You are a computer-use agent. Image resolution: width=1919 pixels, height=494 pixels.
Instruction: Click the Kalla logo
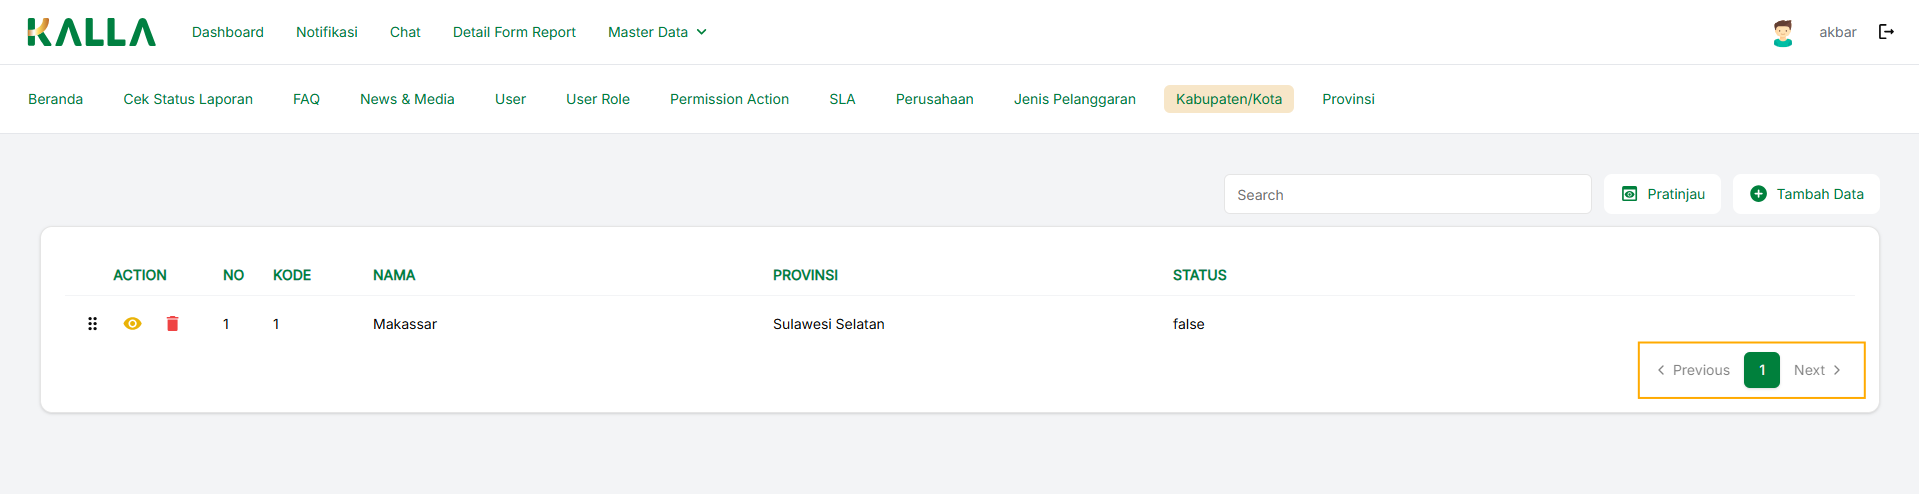point(91,32)
